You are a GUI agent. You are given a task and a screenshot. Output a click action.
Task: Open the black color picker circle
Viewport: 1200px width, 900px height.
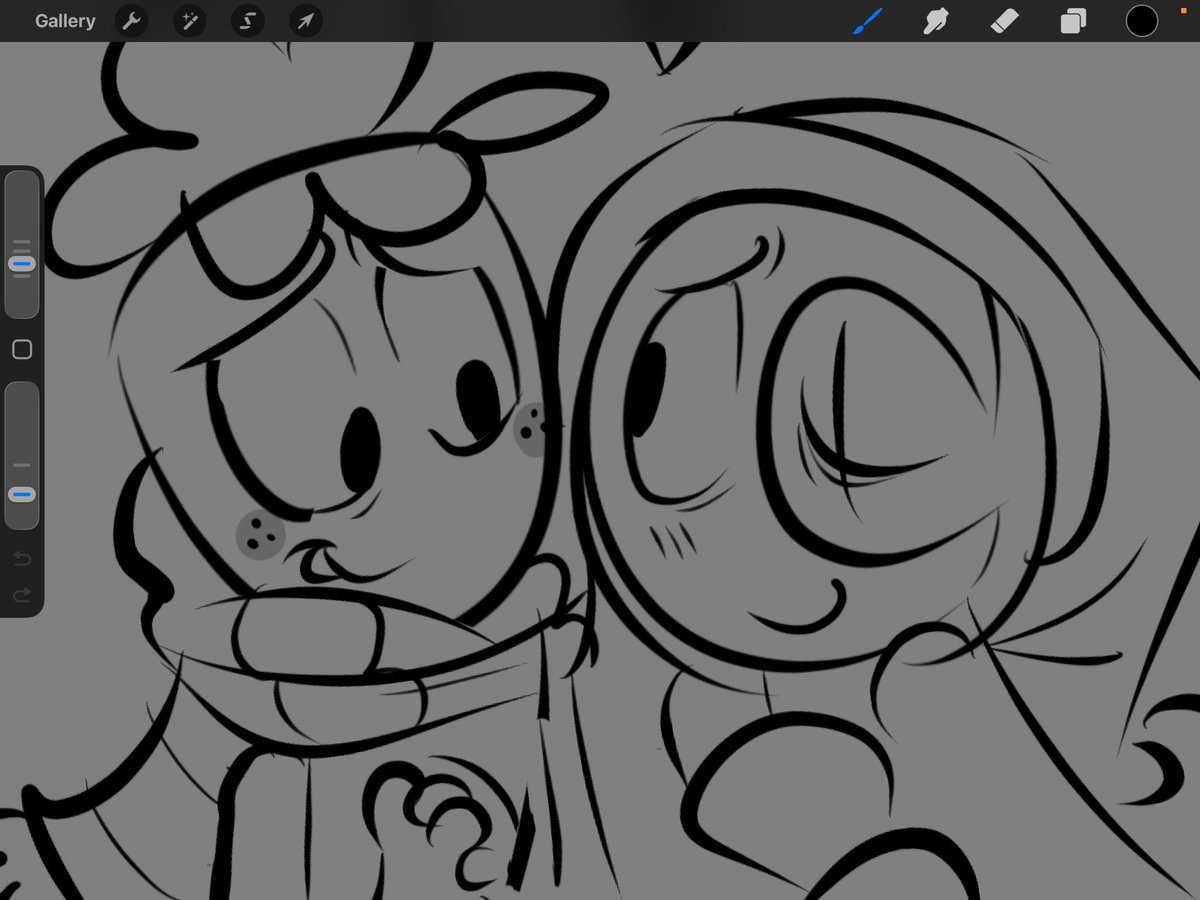pos(1142,21)
